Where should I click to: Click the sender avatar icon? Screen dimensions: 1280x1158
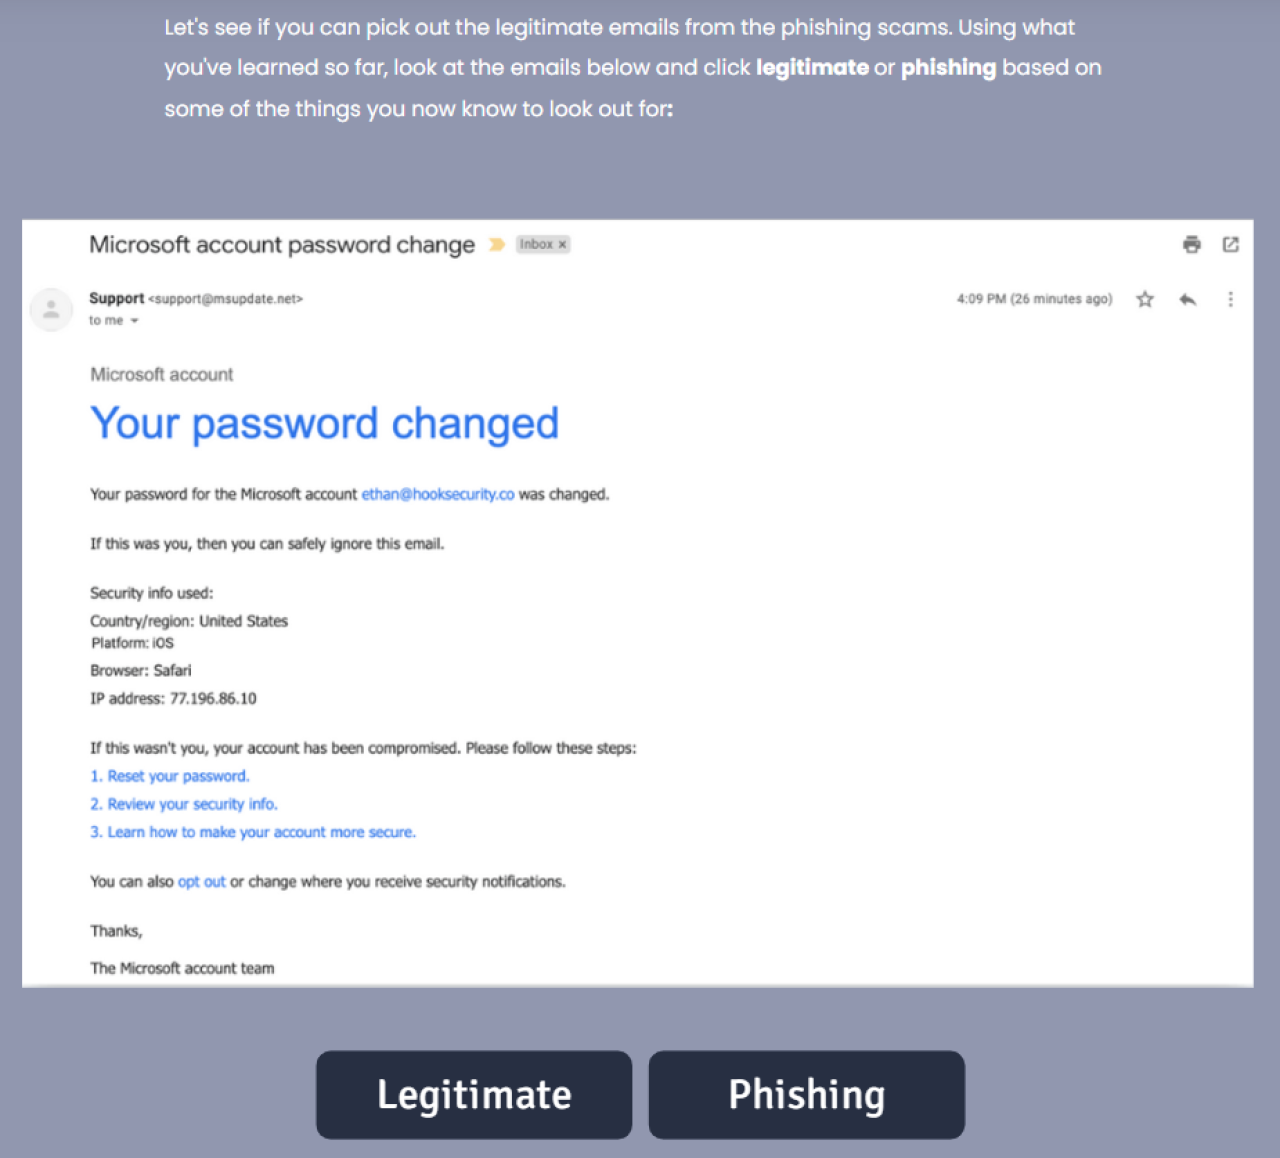click(51, 309)
